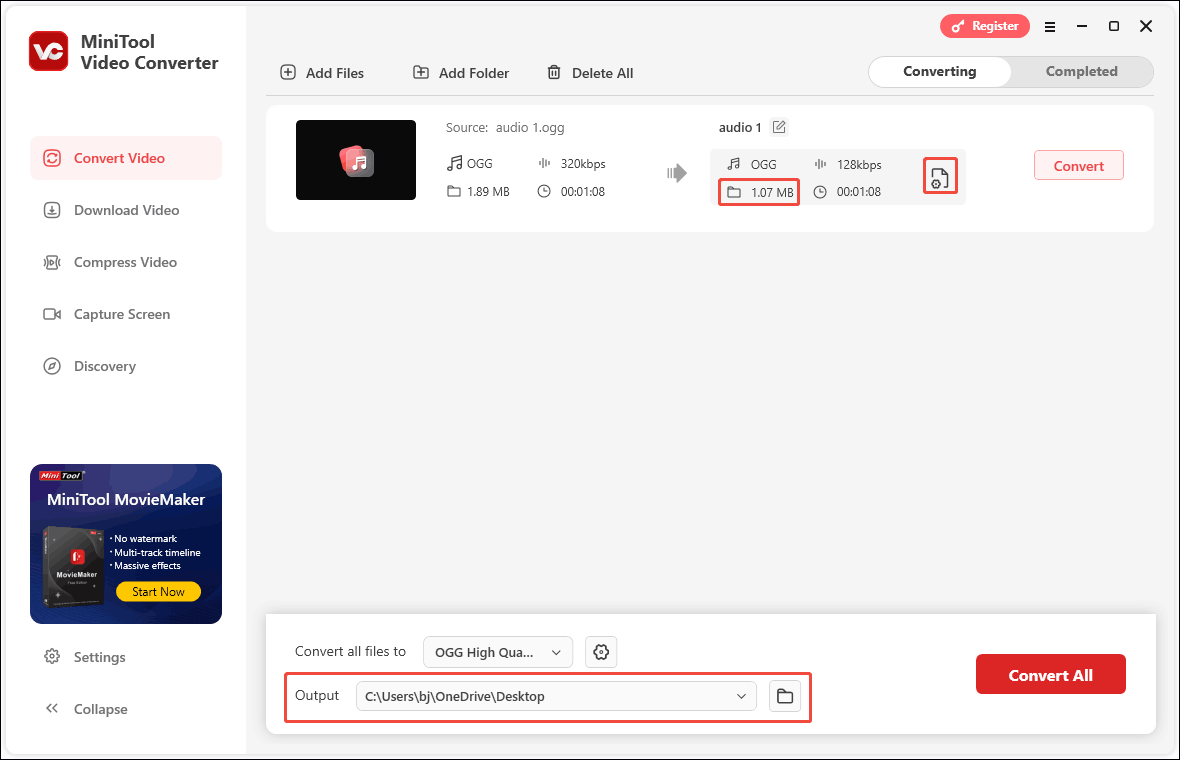Screen dimensions: 1180x760
Task: Click the 1.07 MB output size text
Action: coord(772,193)
